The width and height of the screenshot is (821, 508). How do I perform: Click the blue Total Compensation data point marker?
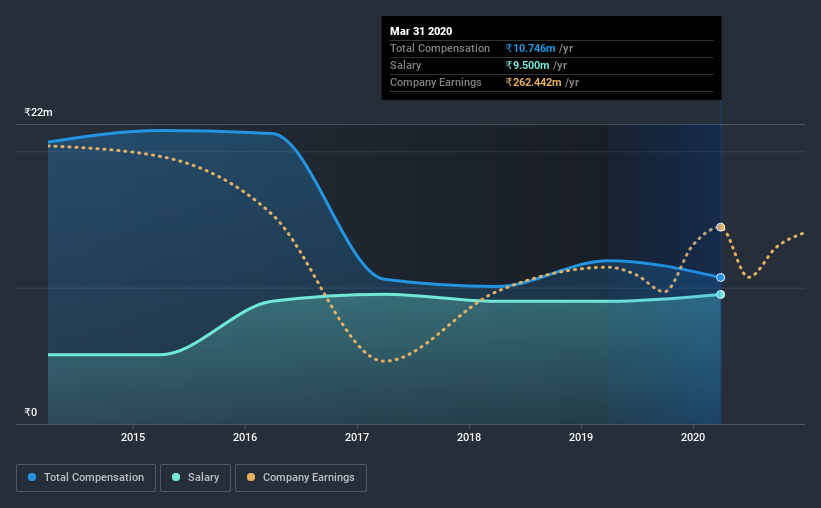pos(720,278)
